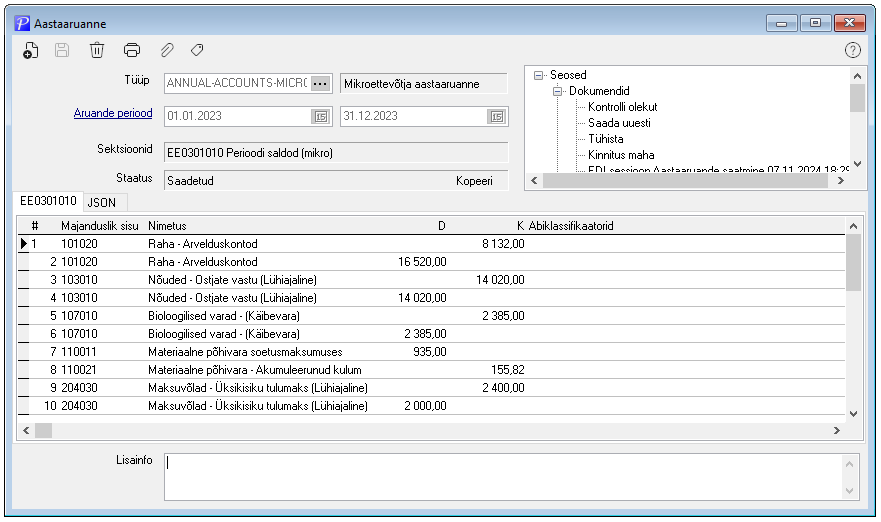Click tree panel scrollbar up arrow
The height and width of the screenshot is (522, 881).
[857, 76]
